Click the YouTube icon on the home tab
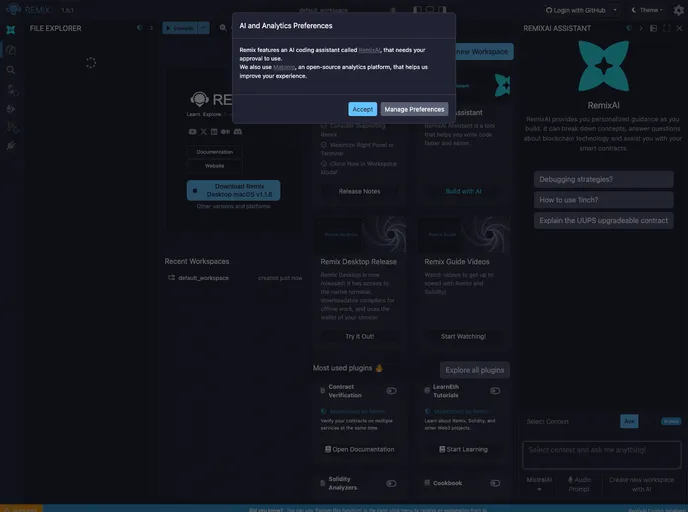 [192, 131]
